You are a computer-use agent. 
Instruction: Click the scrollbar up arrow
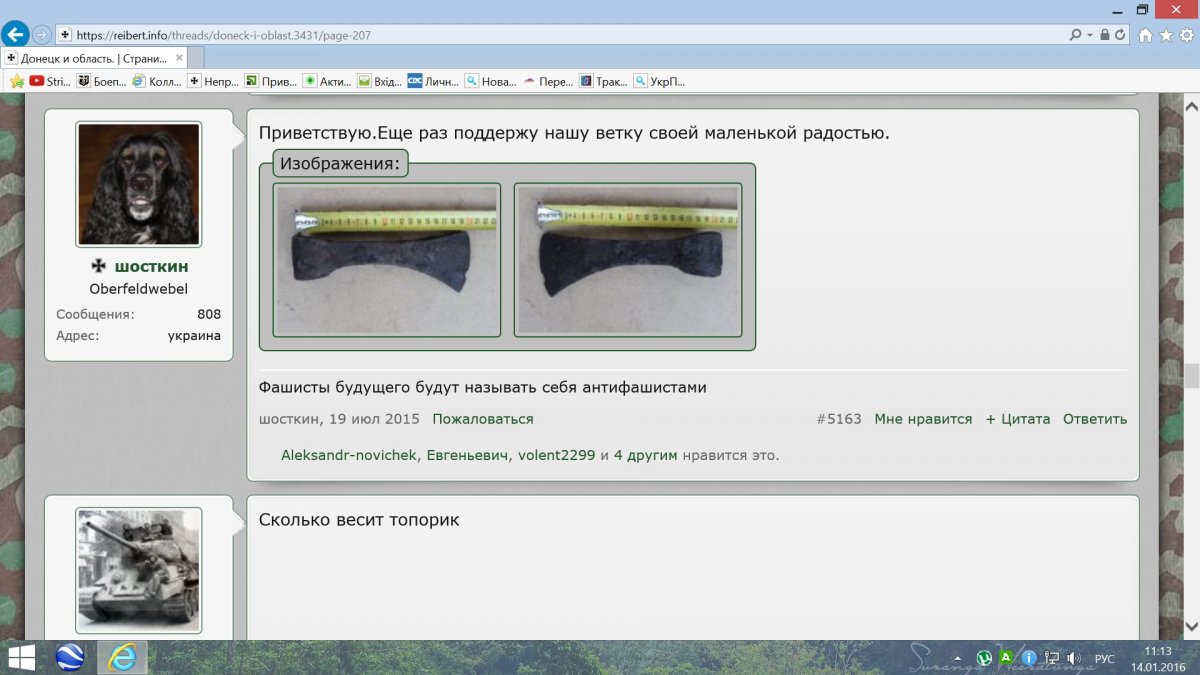tap(1191, 106)
